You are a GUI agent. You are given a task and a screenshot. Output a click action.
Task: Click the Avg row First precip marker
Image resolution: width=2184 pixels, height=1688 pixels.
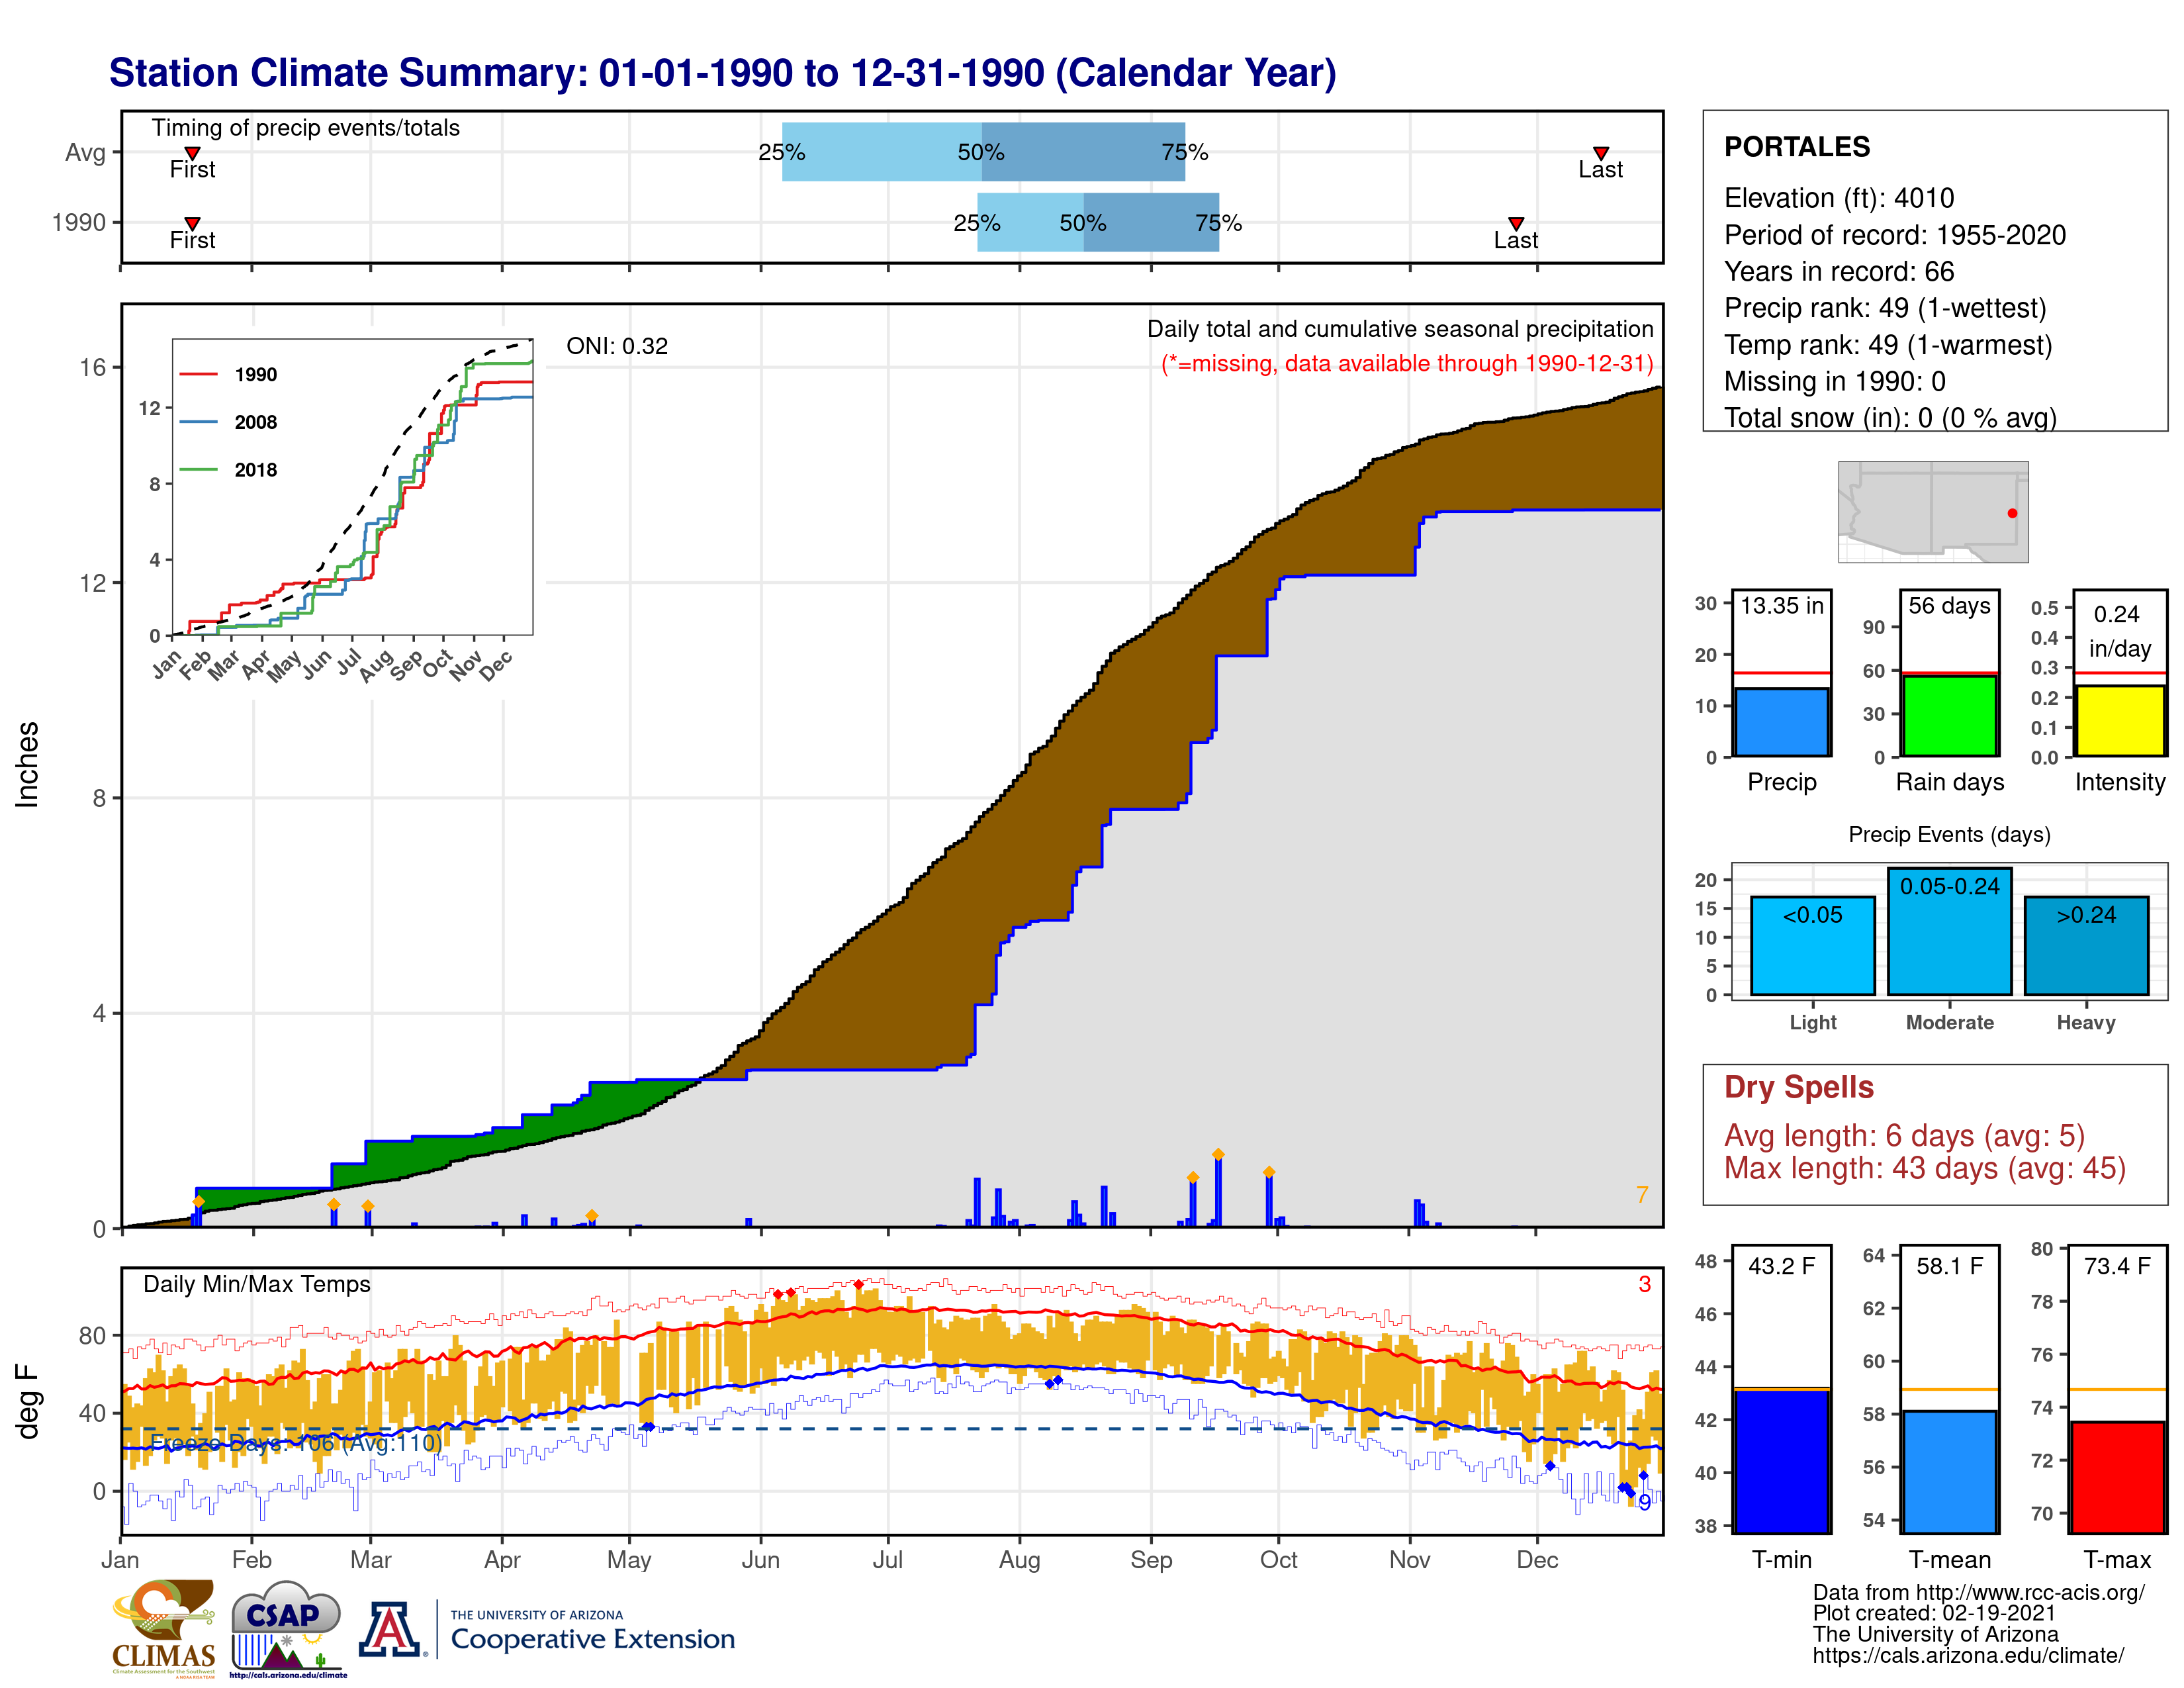(x=192, y=153)
